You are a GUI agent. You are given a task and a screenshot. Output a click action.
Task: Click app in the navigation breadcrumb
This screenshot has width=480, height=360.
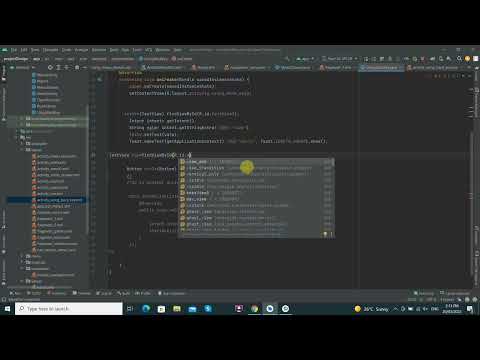36,59
